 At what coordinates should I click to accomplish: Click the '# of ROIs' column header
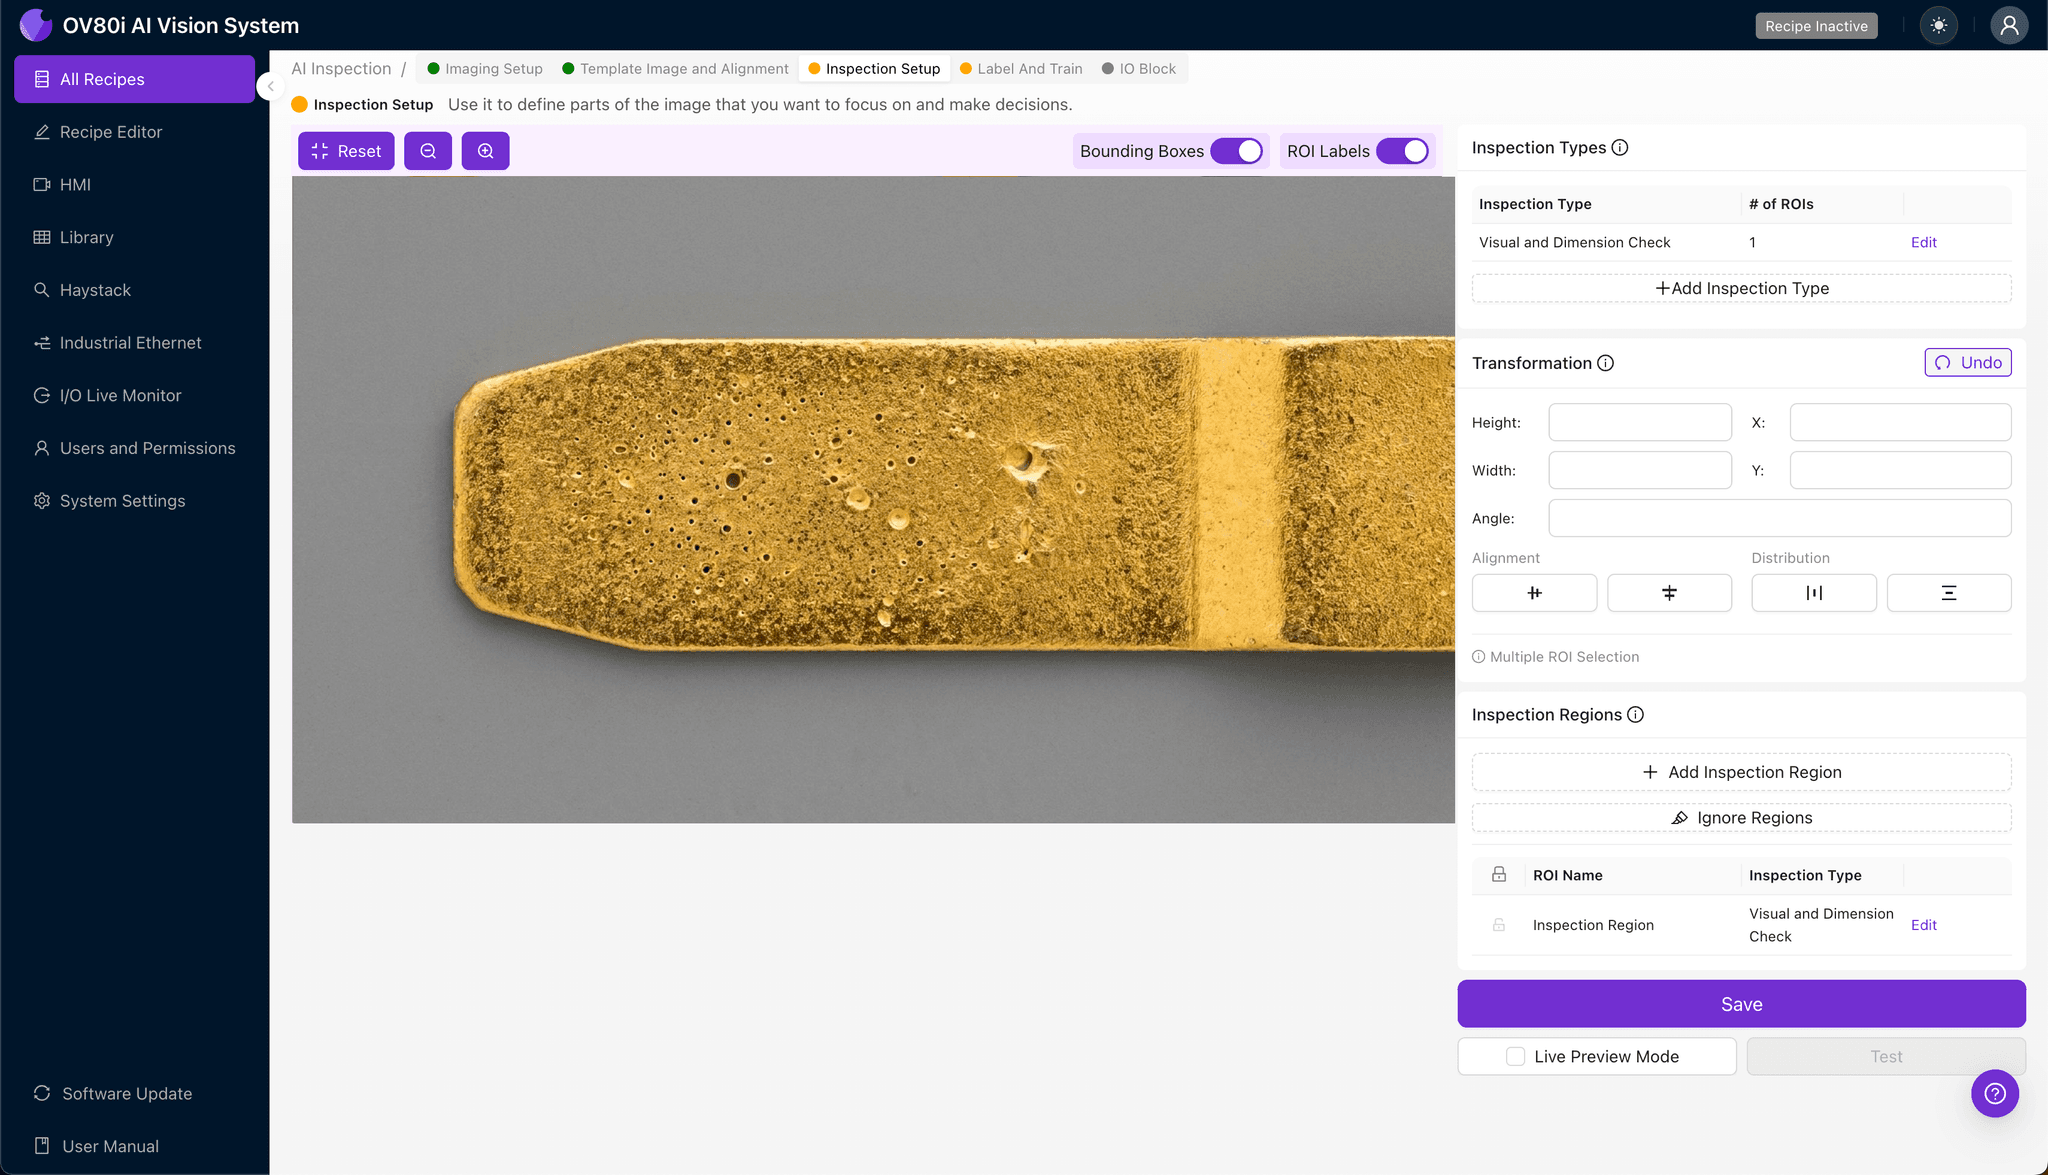pos(1781,205)
